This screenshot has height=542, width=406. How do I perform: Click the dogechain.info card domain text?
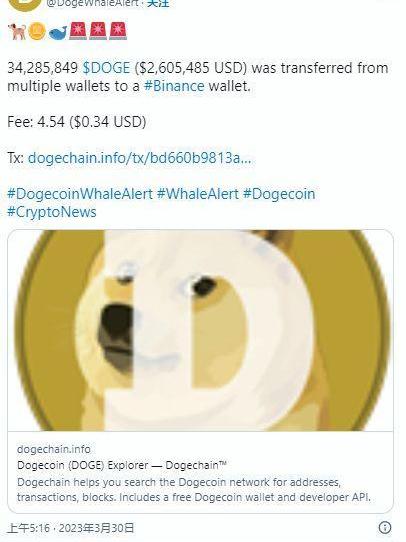(54, 449)
